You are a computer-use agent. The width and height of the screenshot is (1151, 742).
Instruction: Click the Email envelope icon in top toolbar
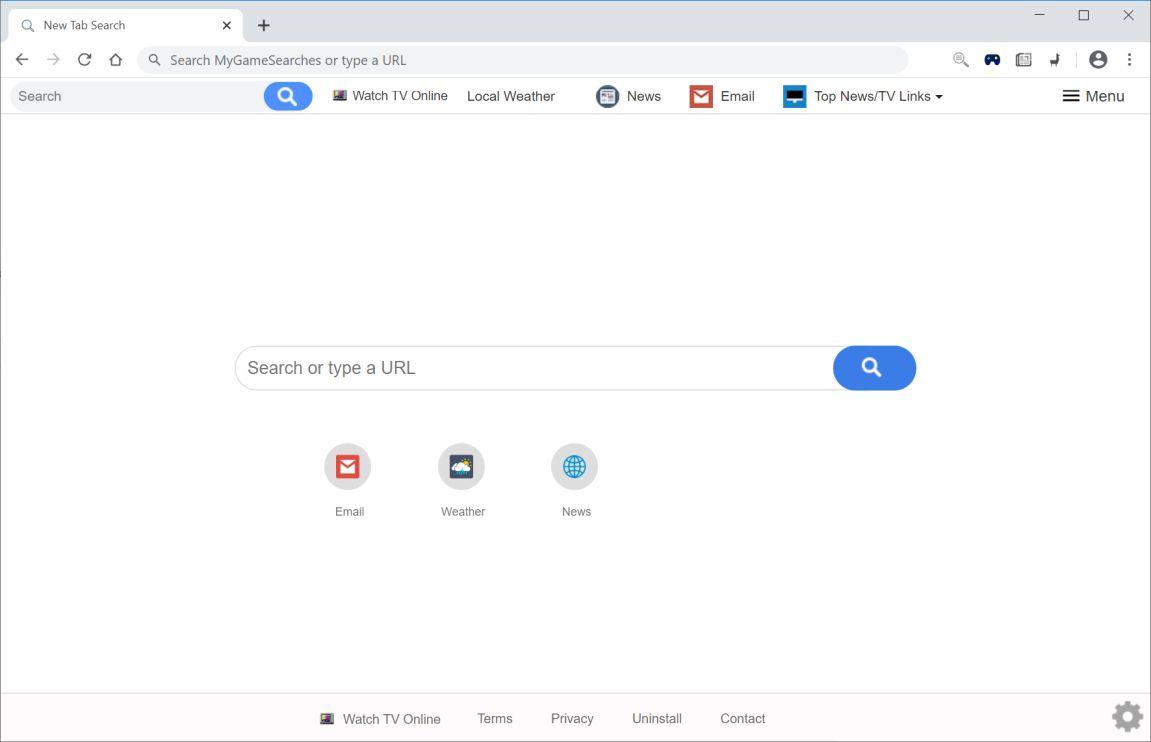pos(701,96)
